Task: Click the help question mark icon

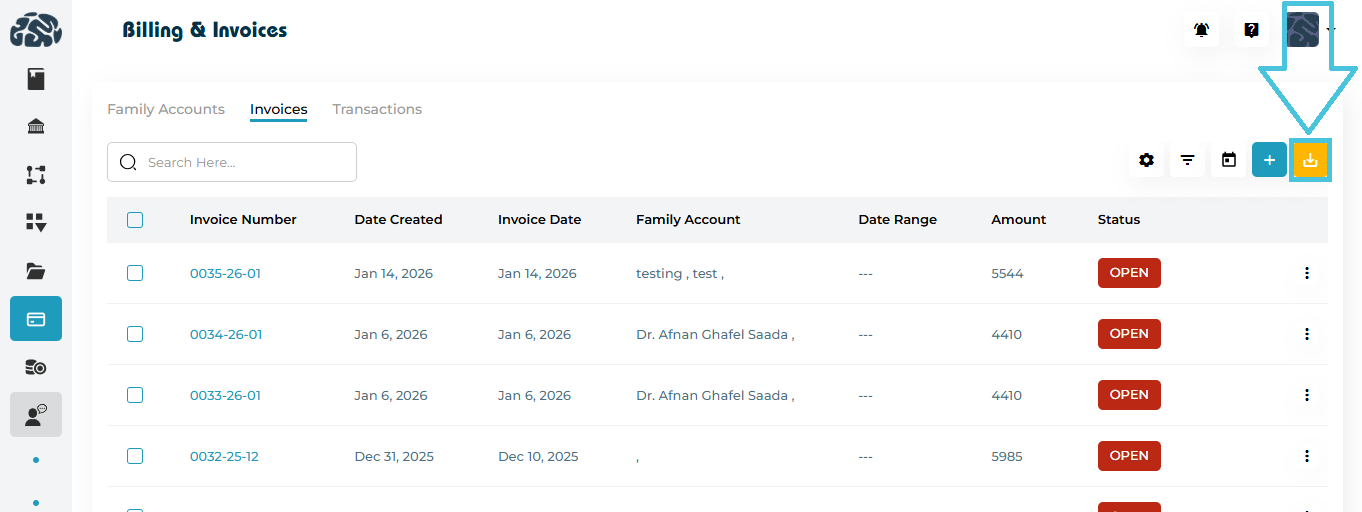Action: pyautogui.click(x=1251, y=30)
